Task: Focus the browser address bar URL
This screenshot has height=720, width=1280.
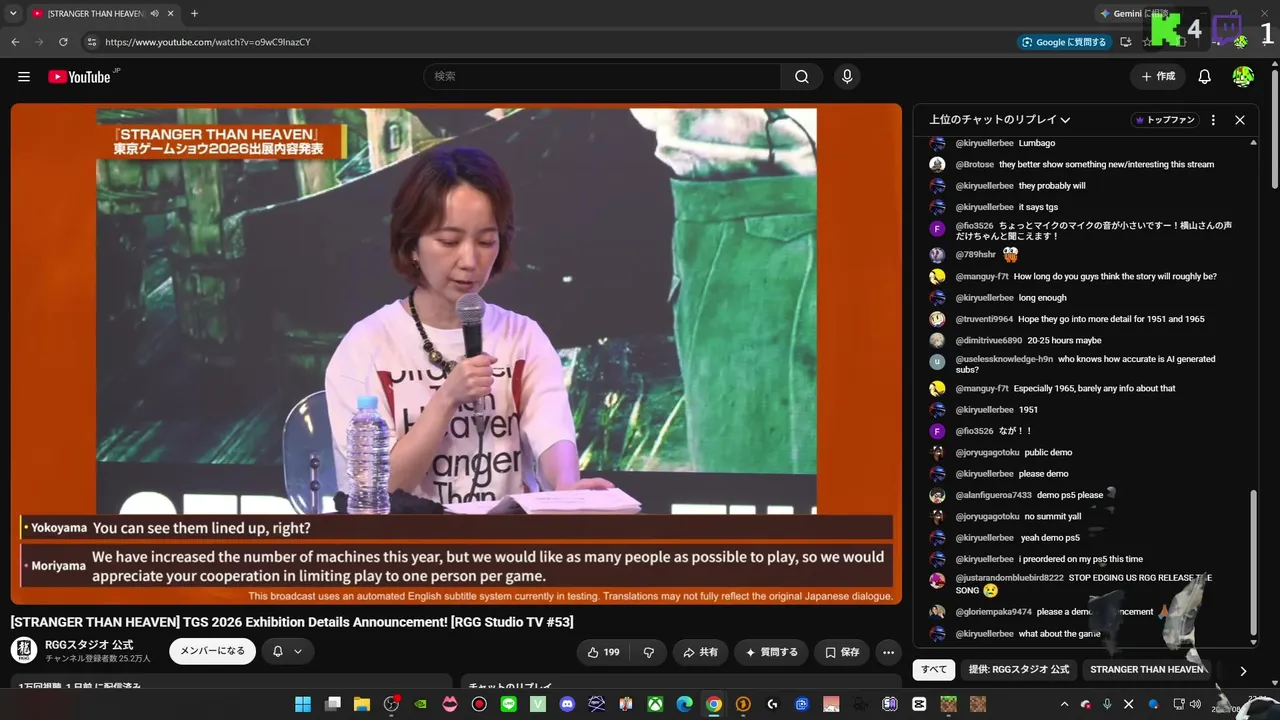Action: click(x=208, y=42)
